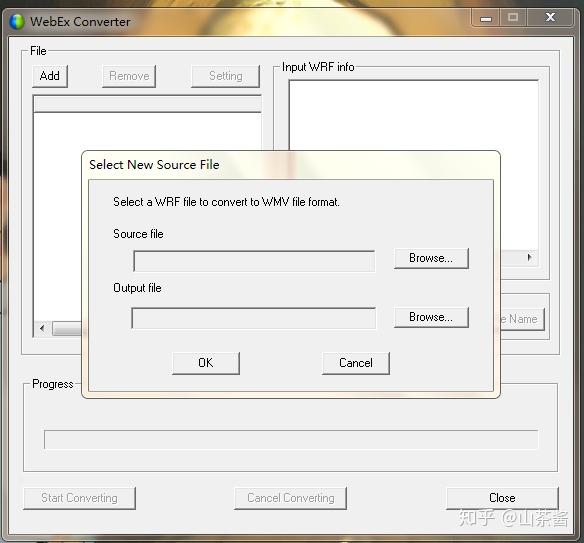Click inside the Input WRF info box
This screenshot has height=543, width=584.
(413, 115)
